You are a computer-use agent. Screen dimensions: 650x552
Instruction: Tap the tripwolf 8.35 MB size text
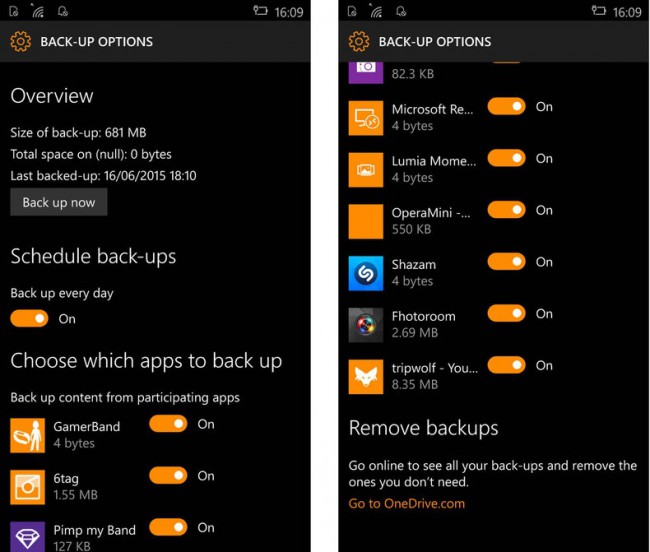(x=415, y=385)
